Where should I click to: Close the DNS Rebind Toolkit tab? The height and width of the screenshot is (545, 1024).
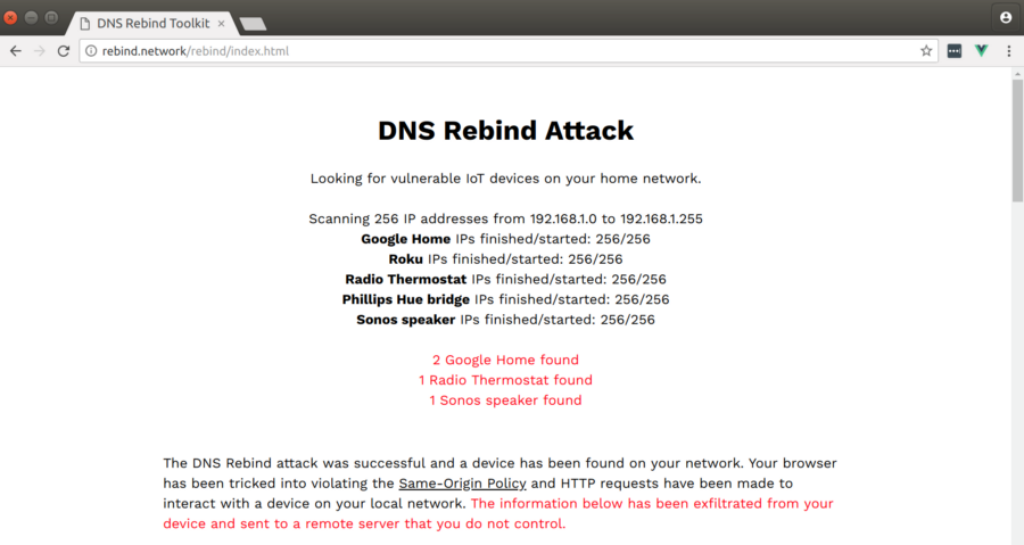pyautogui.click(x=221, y=23)
